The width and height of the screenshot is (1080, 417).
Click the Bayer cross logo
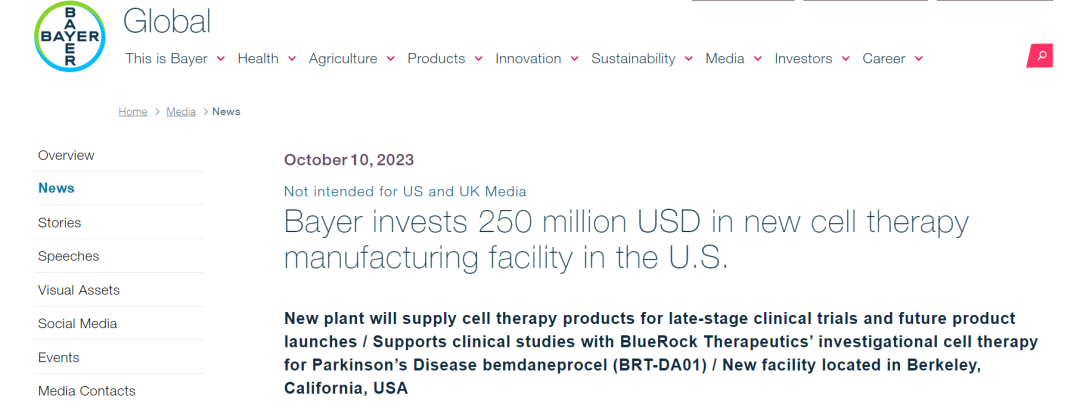(x=70, y=37)
